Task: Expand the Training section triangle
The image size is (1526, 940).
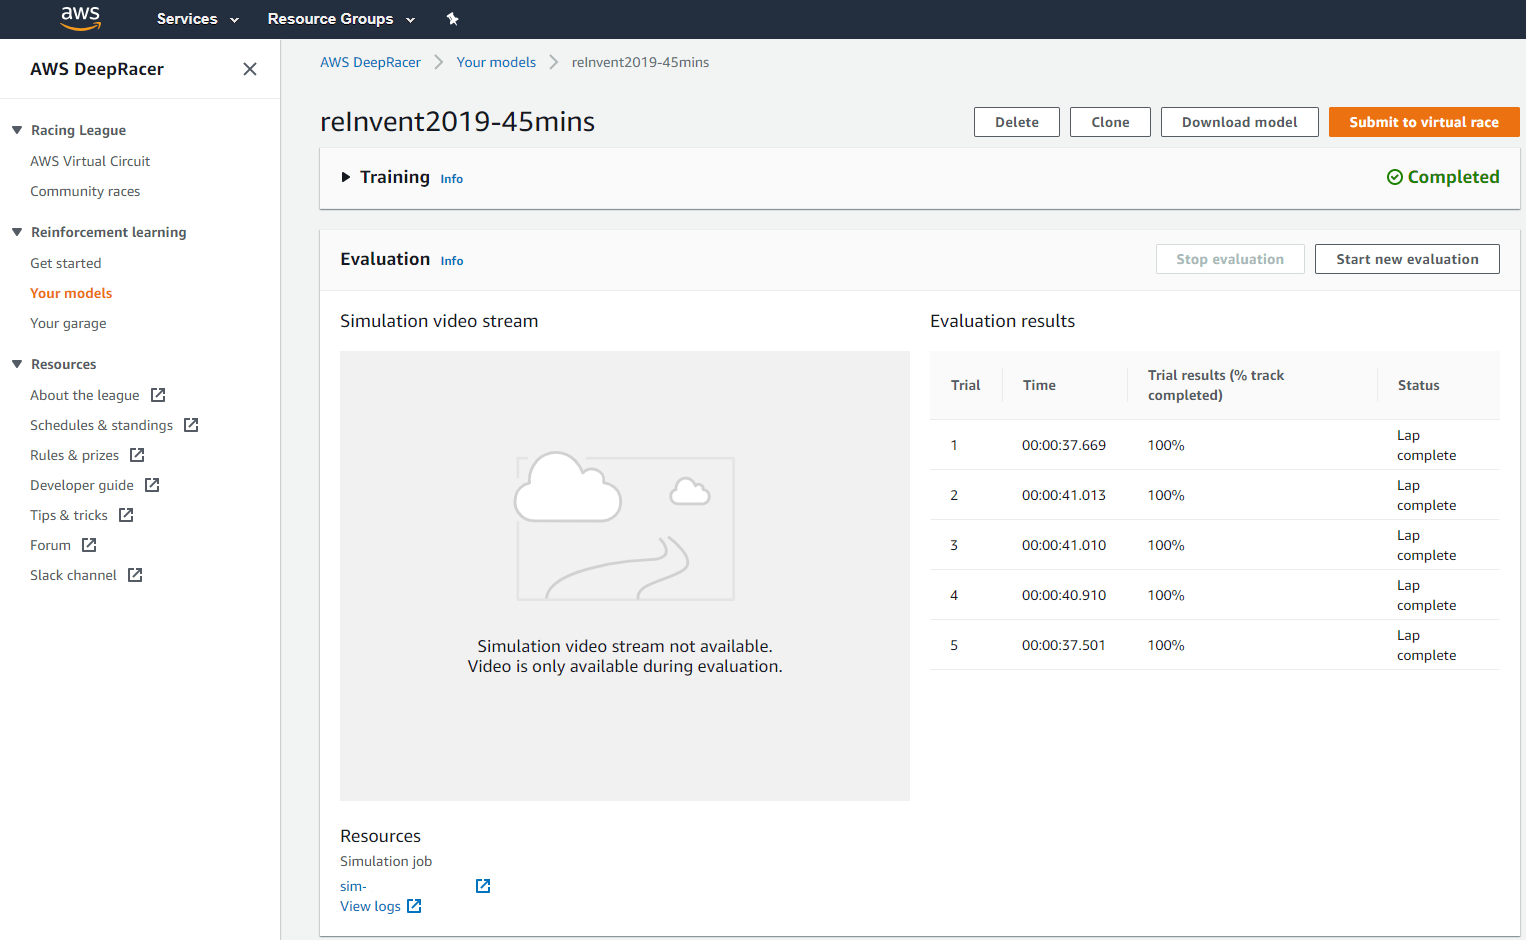Action: click(346, 177)
